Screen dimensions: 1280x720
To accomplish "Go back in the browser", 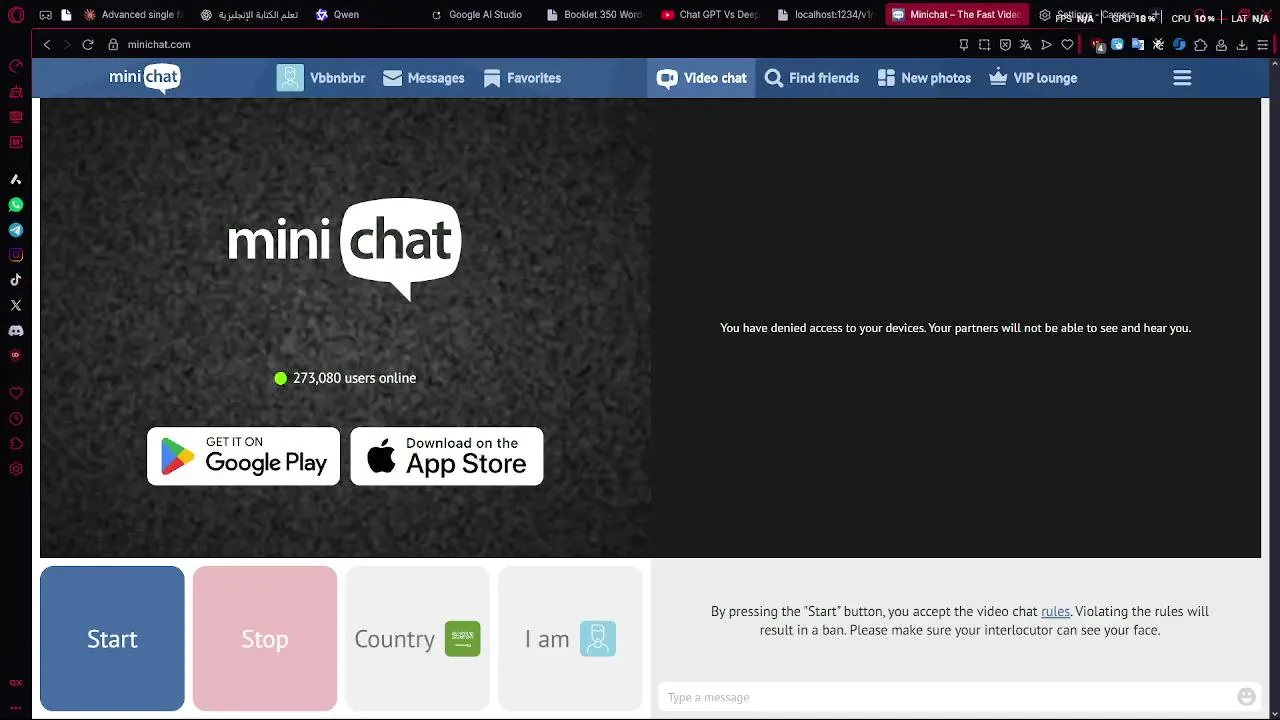I will point(46,44).
